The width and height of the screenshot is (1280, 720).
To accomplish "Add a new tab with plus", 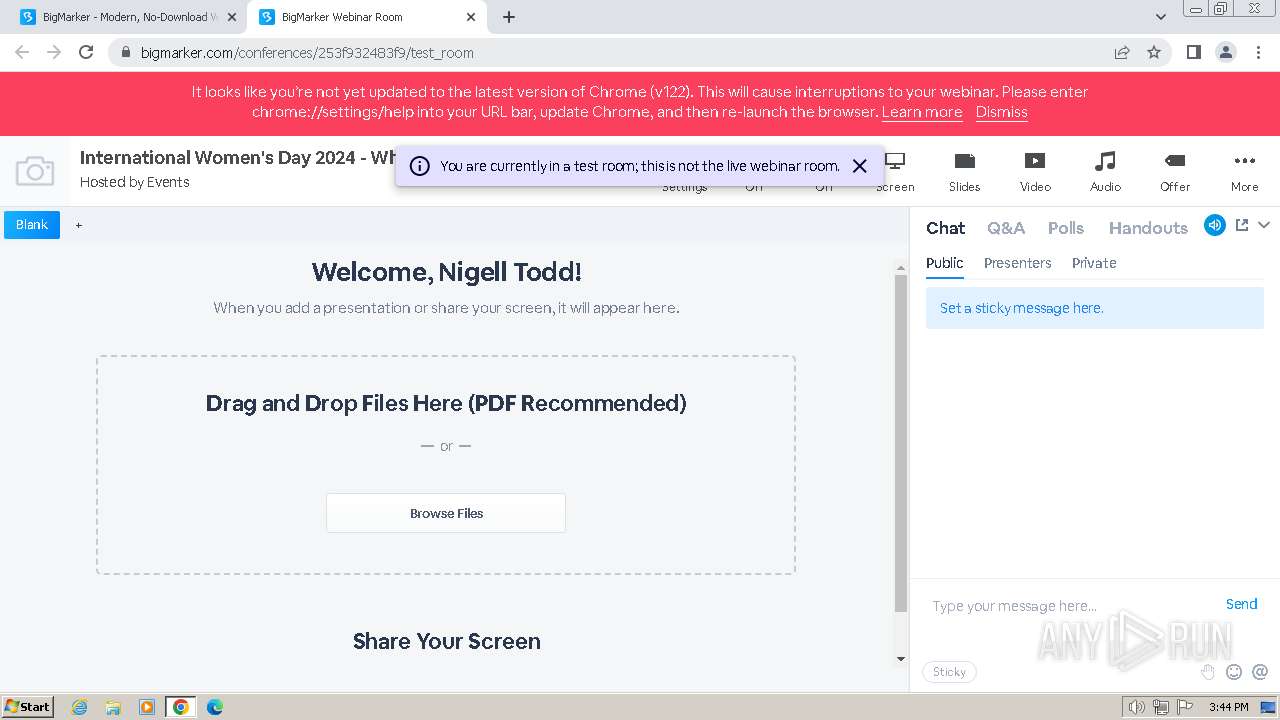I will [79, 225].
